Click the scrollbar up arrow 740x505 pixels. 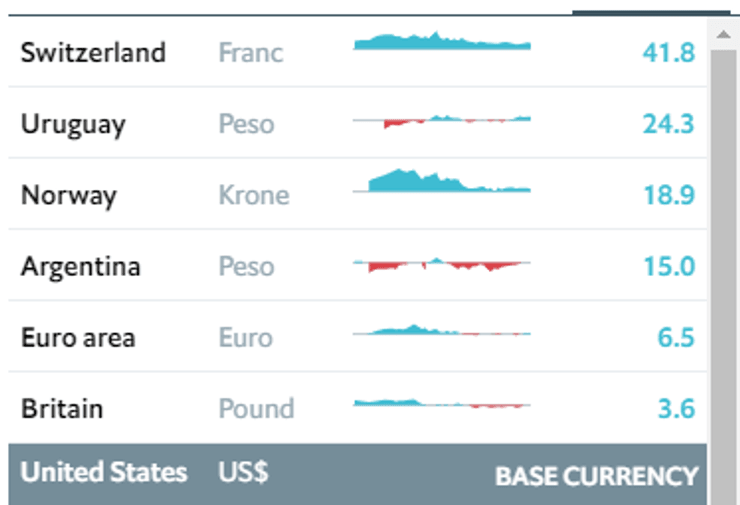(x=723, y=34)
